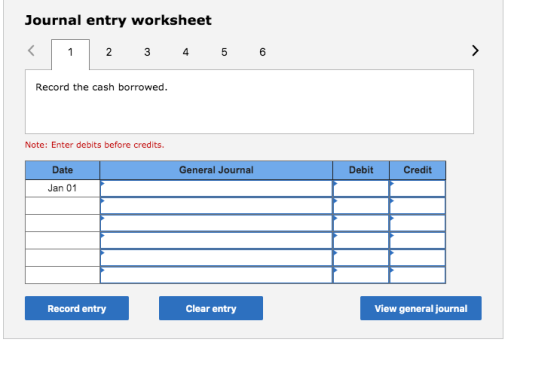
Task: Open General Journal account dropdown in fifth row
Action: point(216,258)
